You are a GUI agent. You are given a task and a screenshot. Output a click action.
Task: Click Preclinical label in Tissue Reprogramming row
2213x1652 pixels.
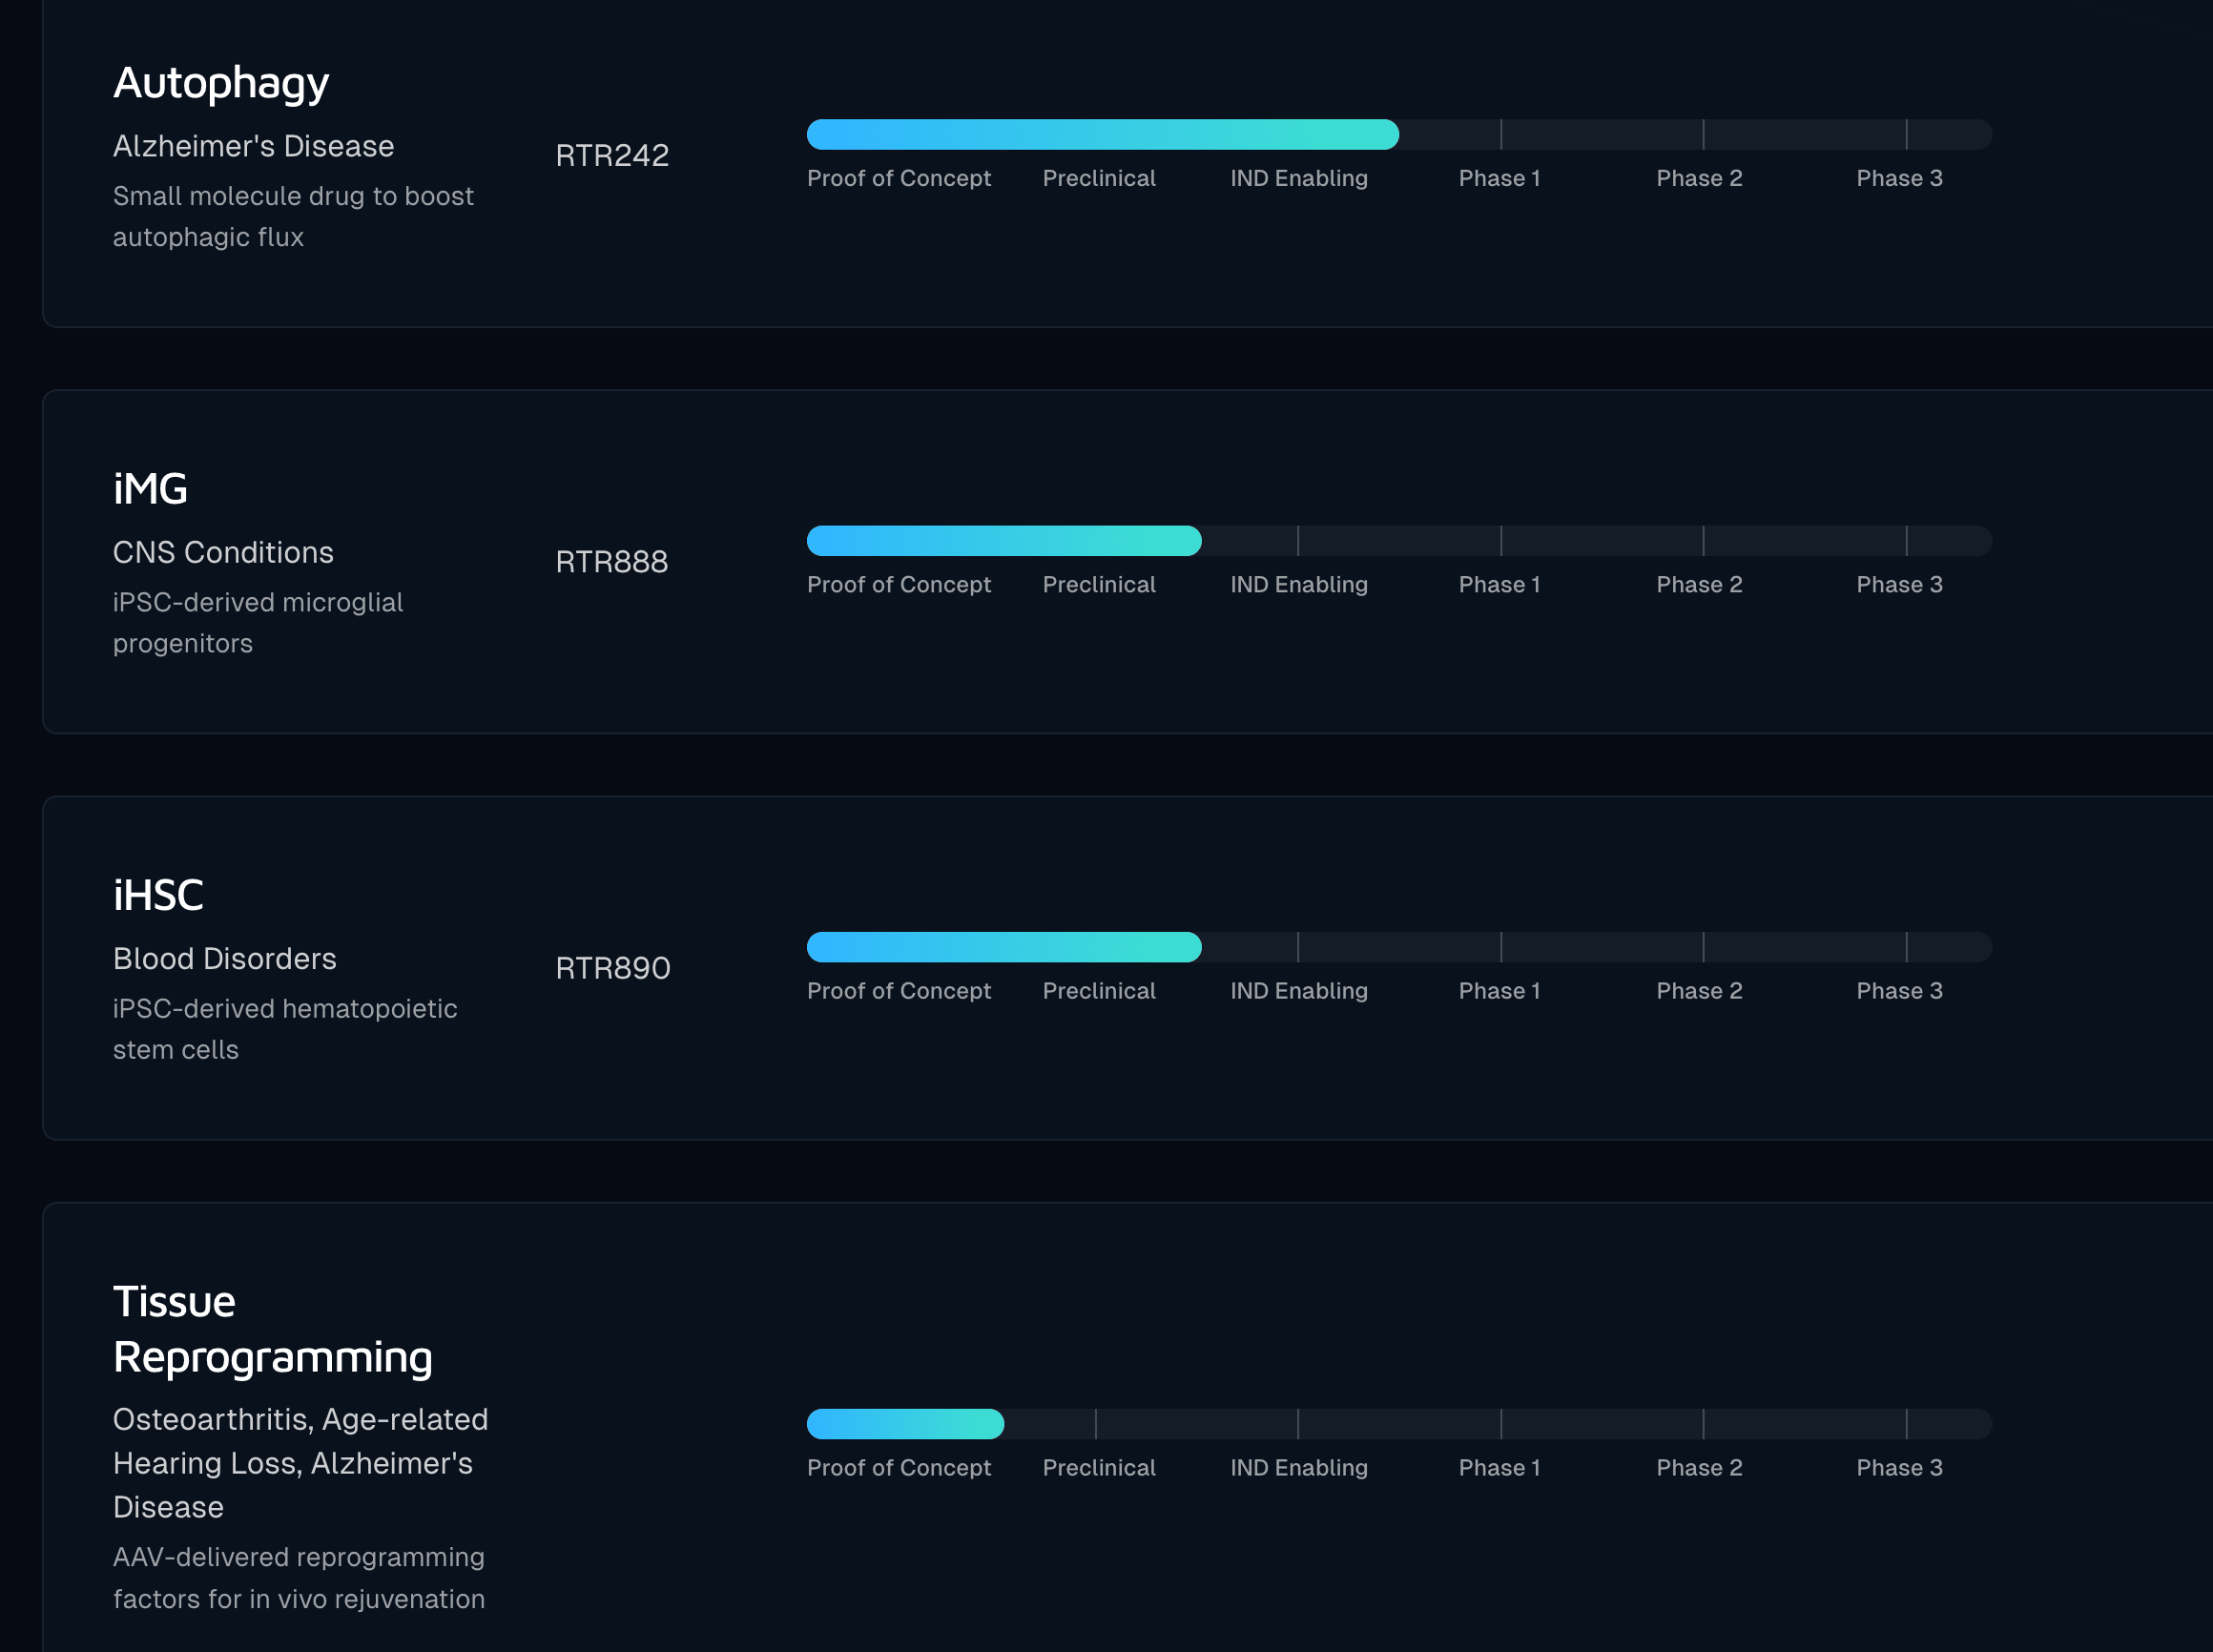point(1098,1467)
